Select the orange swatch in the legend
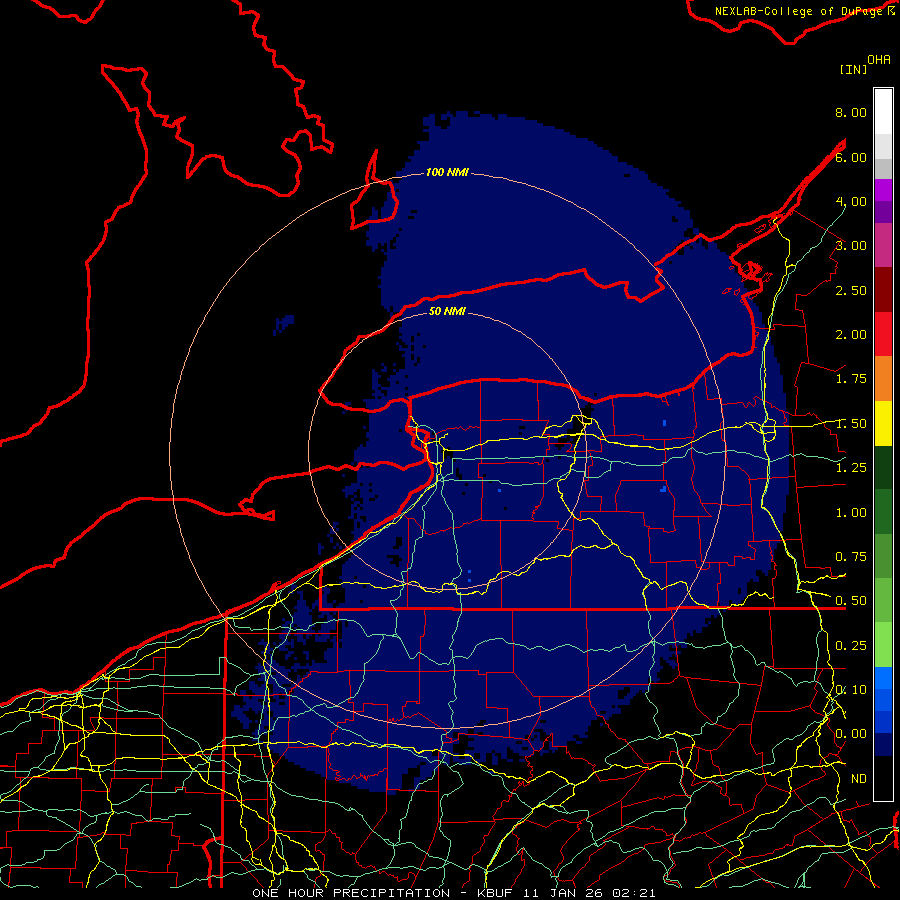900x900 pixels. tap(883, 379)
